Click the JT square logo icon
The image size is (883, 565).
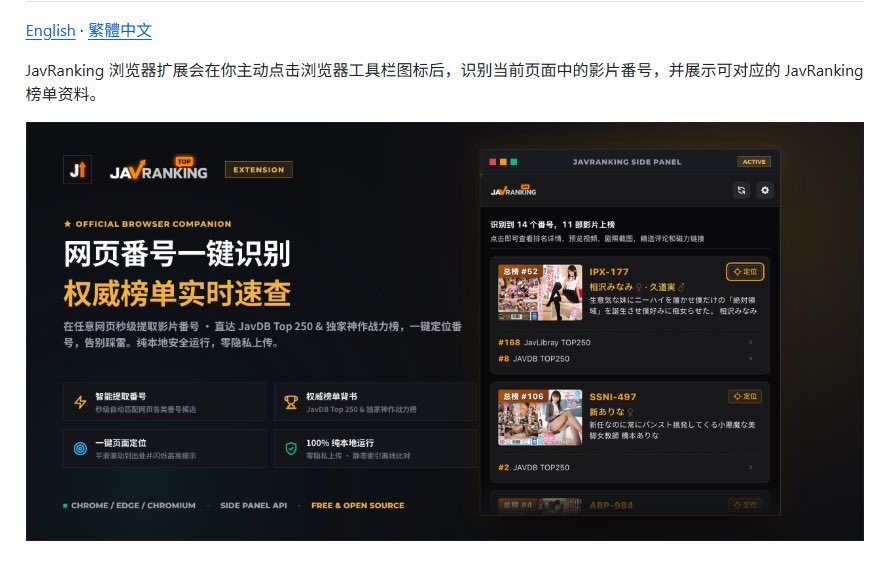[77, 170]
